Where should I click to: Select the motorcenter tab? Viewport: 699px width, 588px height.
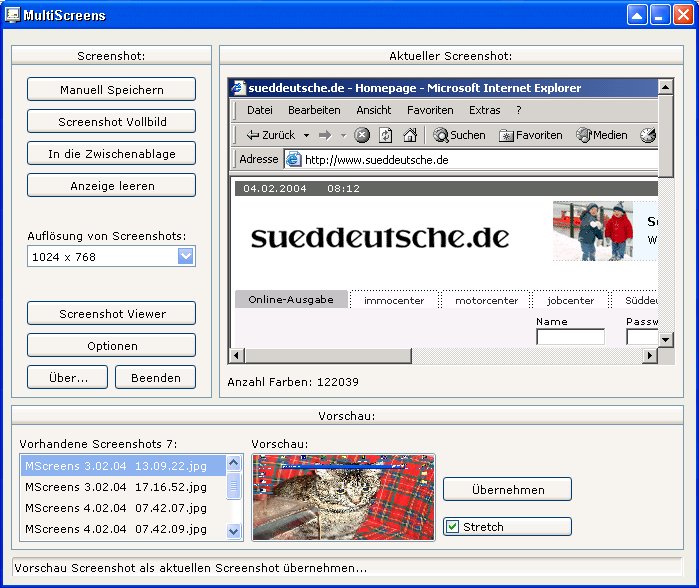click(x=486, y=300)
